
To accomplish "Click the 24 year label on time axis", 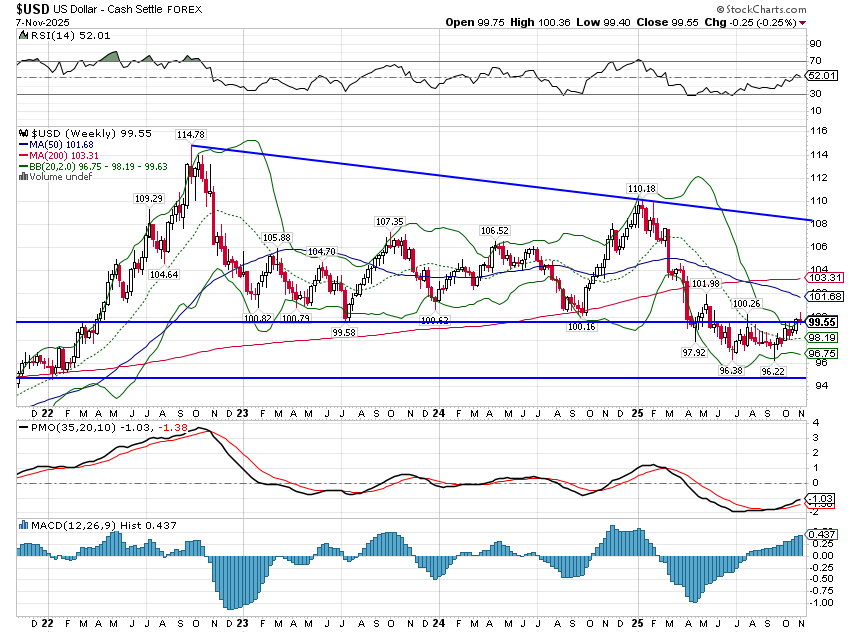I will (439, 412).
